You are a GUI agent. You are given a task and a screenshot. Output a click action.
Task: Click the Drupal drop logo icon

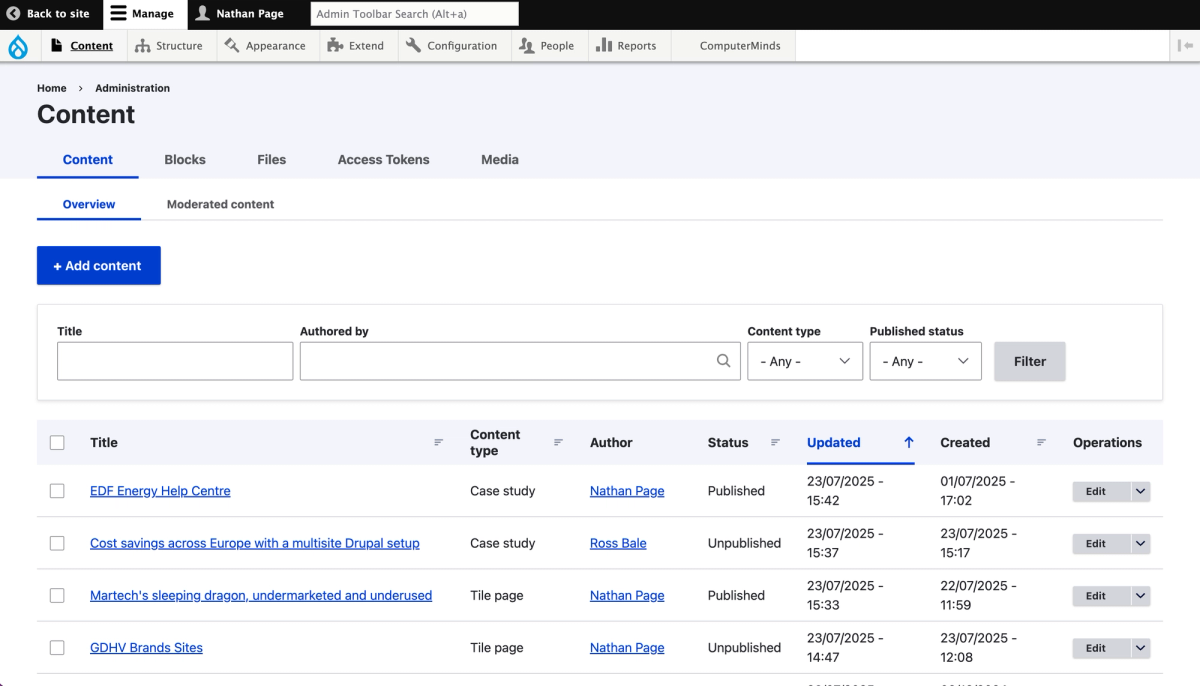tap(18, 46)
